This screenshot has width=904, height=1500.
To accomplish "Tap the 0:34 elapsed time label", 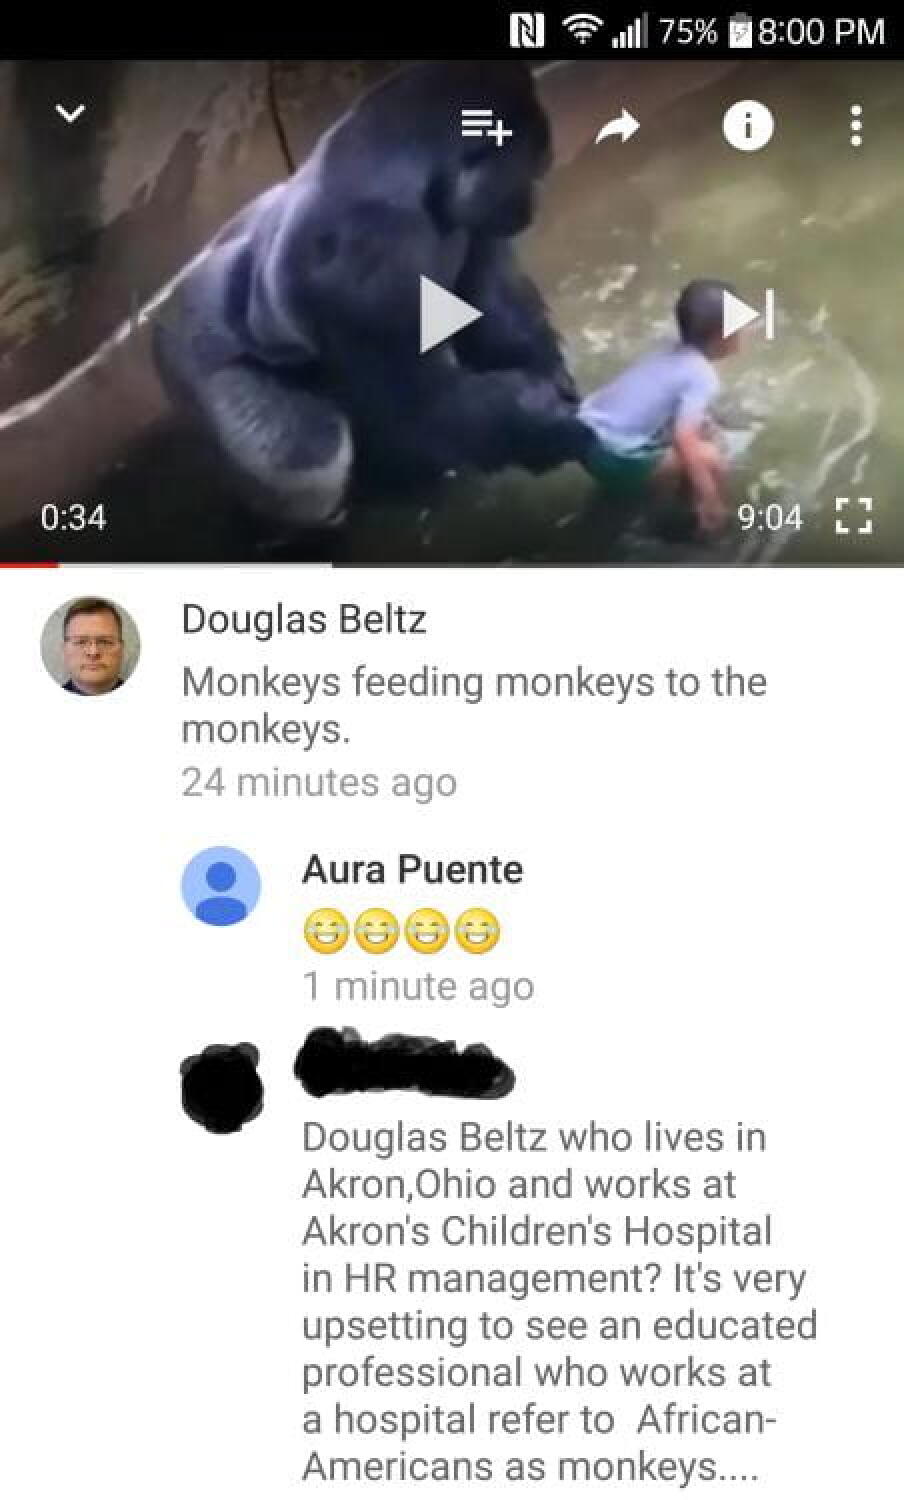I will [x=73, y=517].
